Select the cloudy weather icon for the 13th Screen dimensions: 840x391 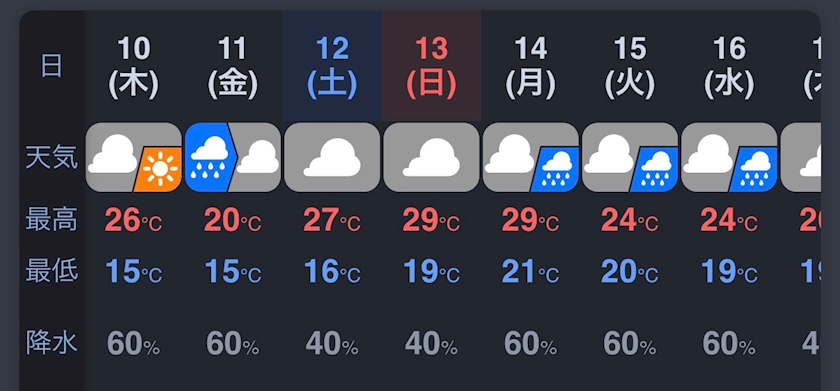[x=431, y=157]
